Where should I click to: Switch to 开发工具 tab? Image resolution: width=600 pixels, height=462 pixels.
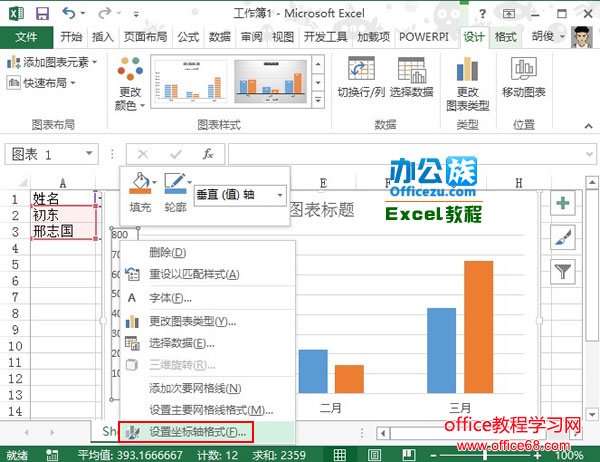(x=325, y=37)
